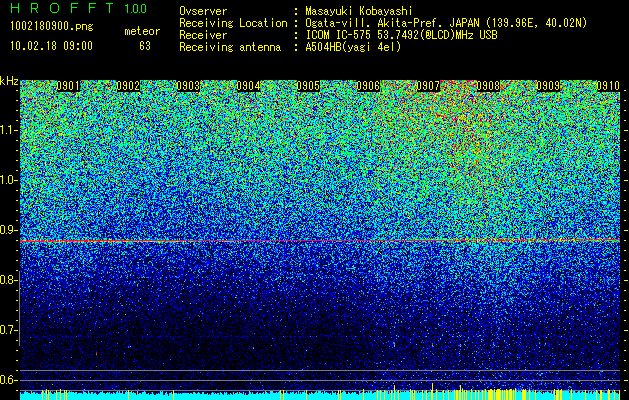This screenshot has height=400, width=629.
Task: Select the 0908 time marker
Action: tap(488, 86)
